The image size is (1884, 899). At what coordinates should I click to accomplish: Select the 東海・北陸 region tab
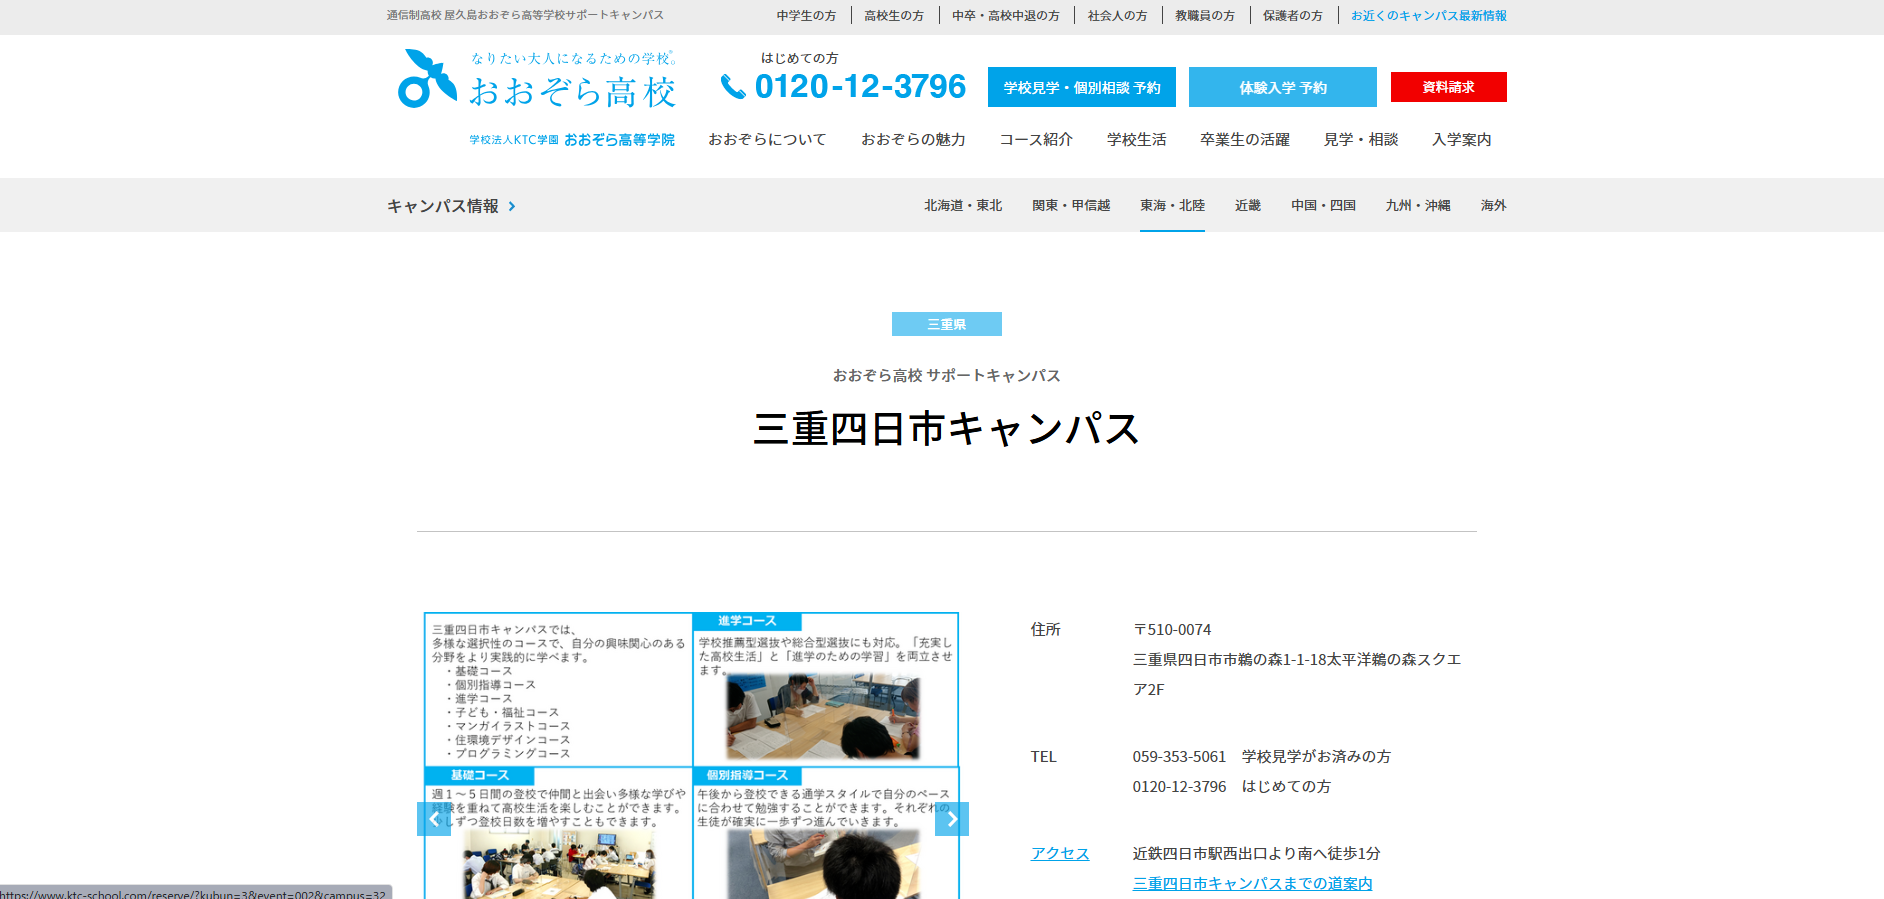point(1172,205)
